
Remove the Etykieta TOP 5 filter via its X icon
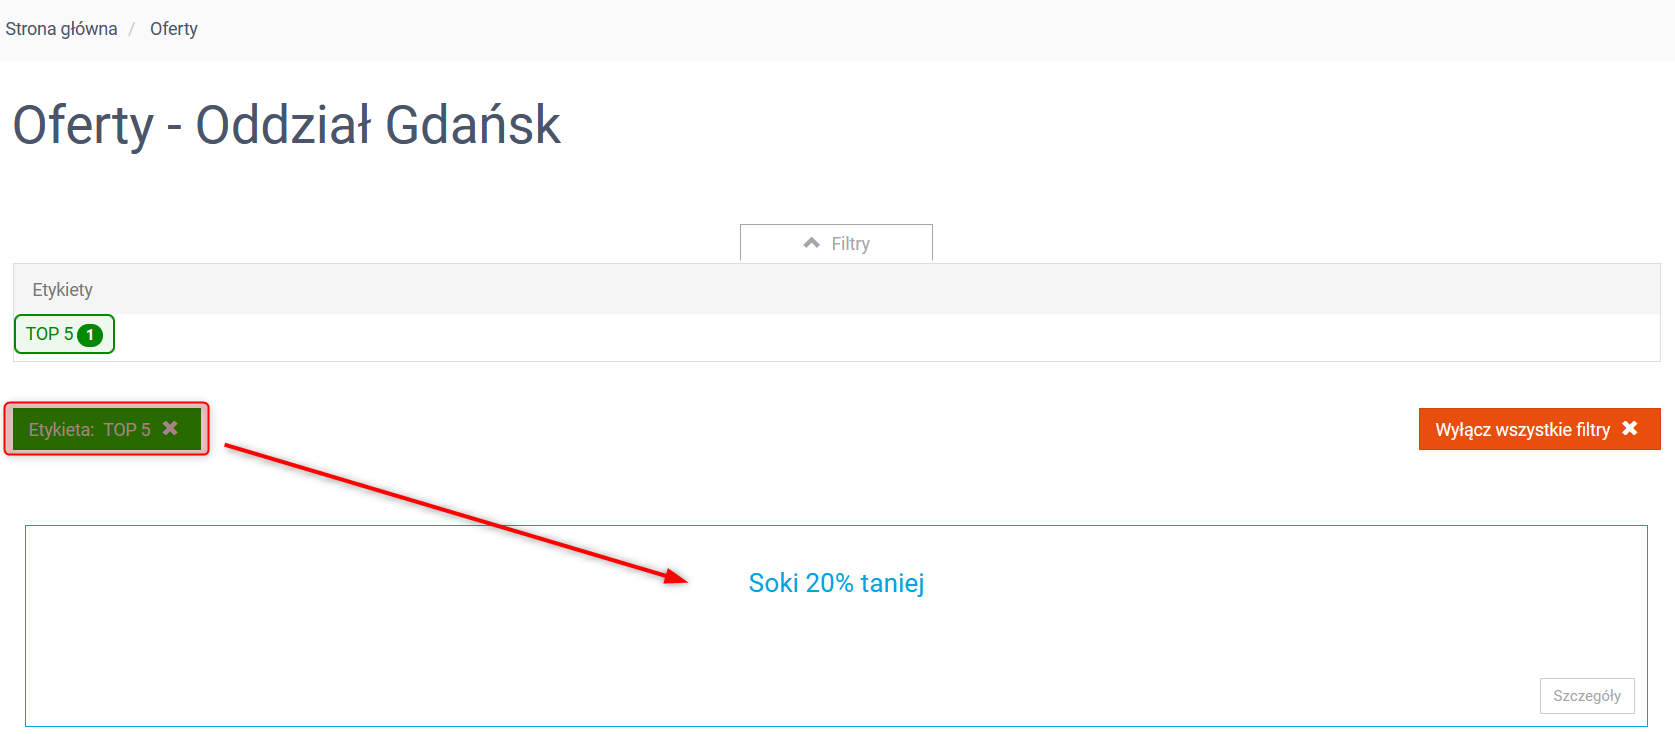pos(170,428)
